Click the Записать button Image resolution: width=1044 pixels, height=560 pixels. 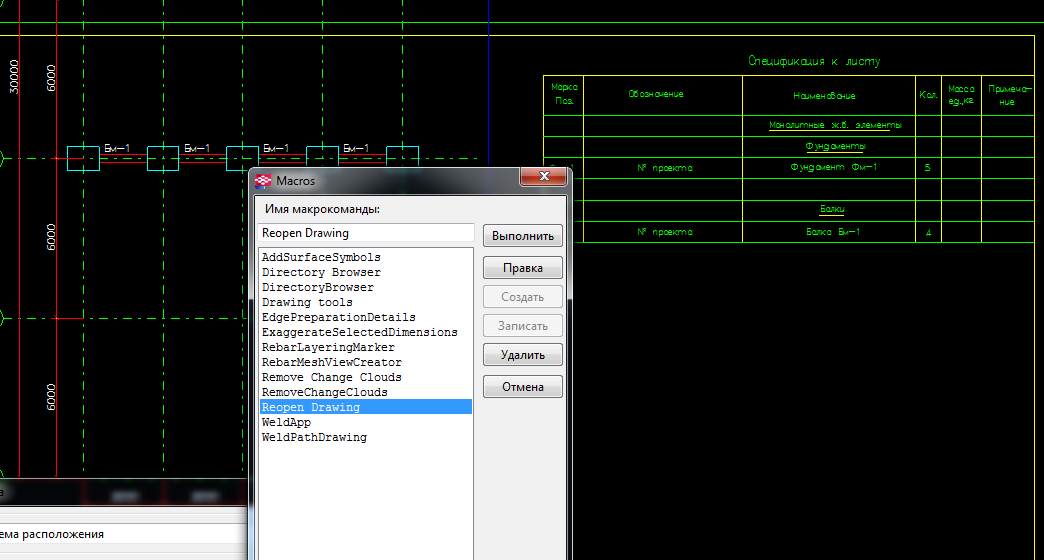pos(522,326)
